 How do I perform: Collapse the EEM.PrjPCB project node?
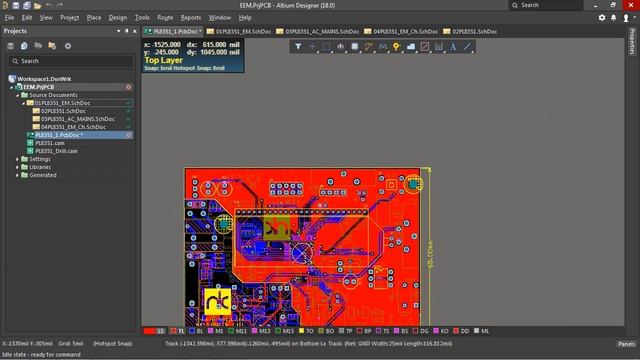[x=11, y=87]
